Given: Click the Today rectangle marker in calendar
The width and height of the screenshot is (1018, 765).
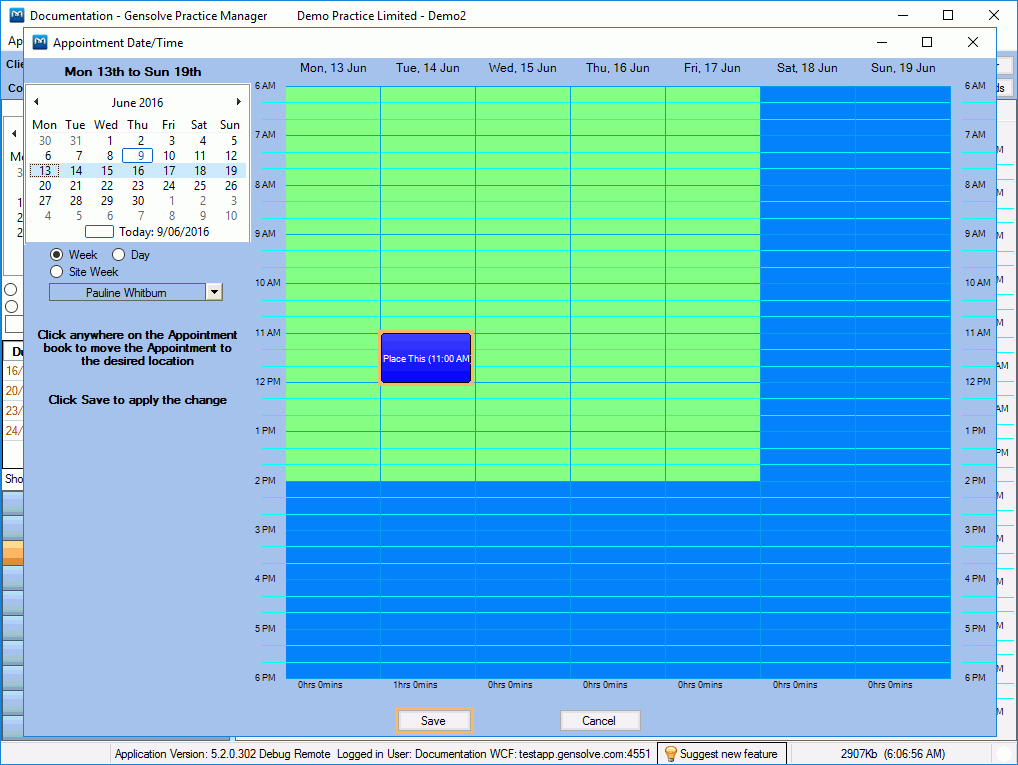Looking at the screenshot, I should point(99,231).
